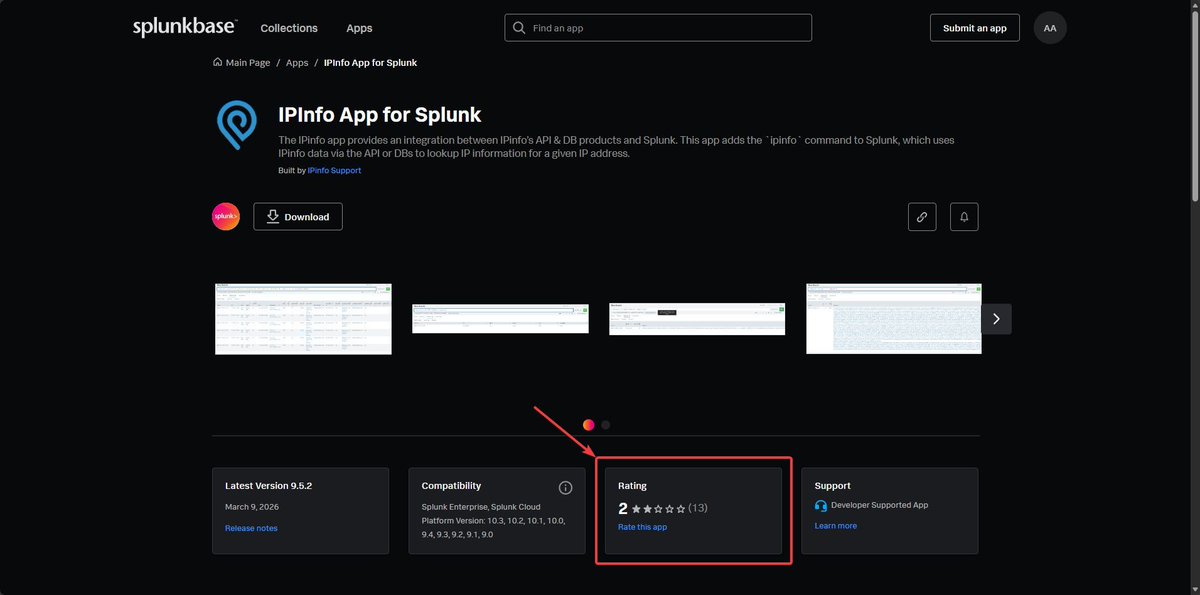
Task: Click the home icon in the breadcrumb
Action: click(218, 62)
